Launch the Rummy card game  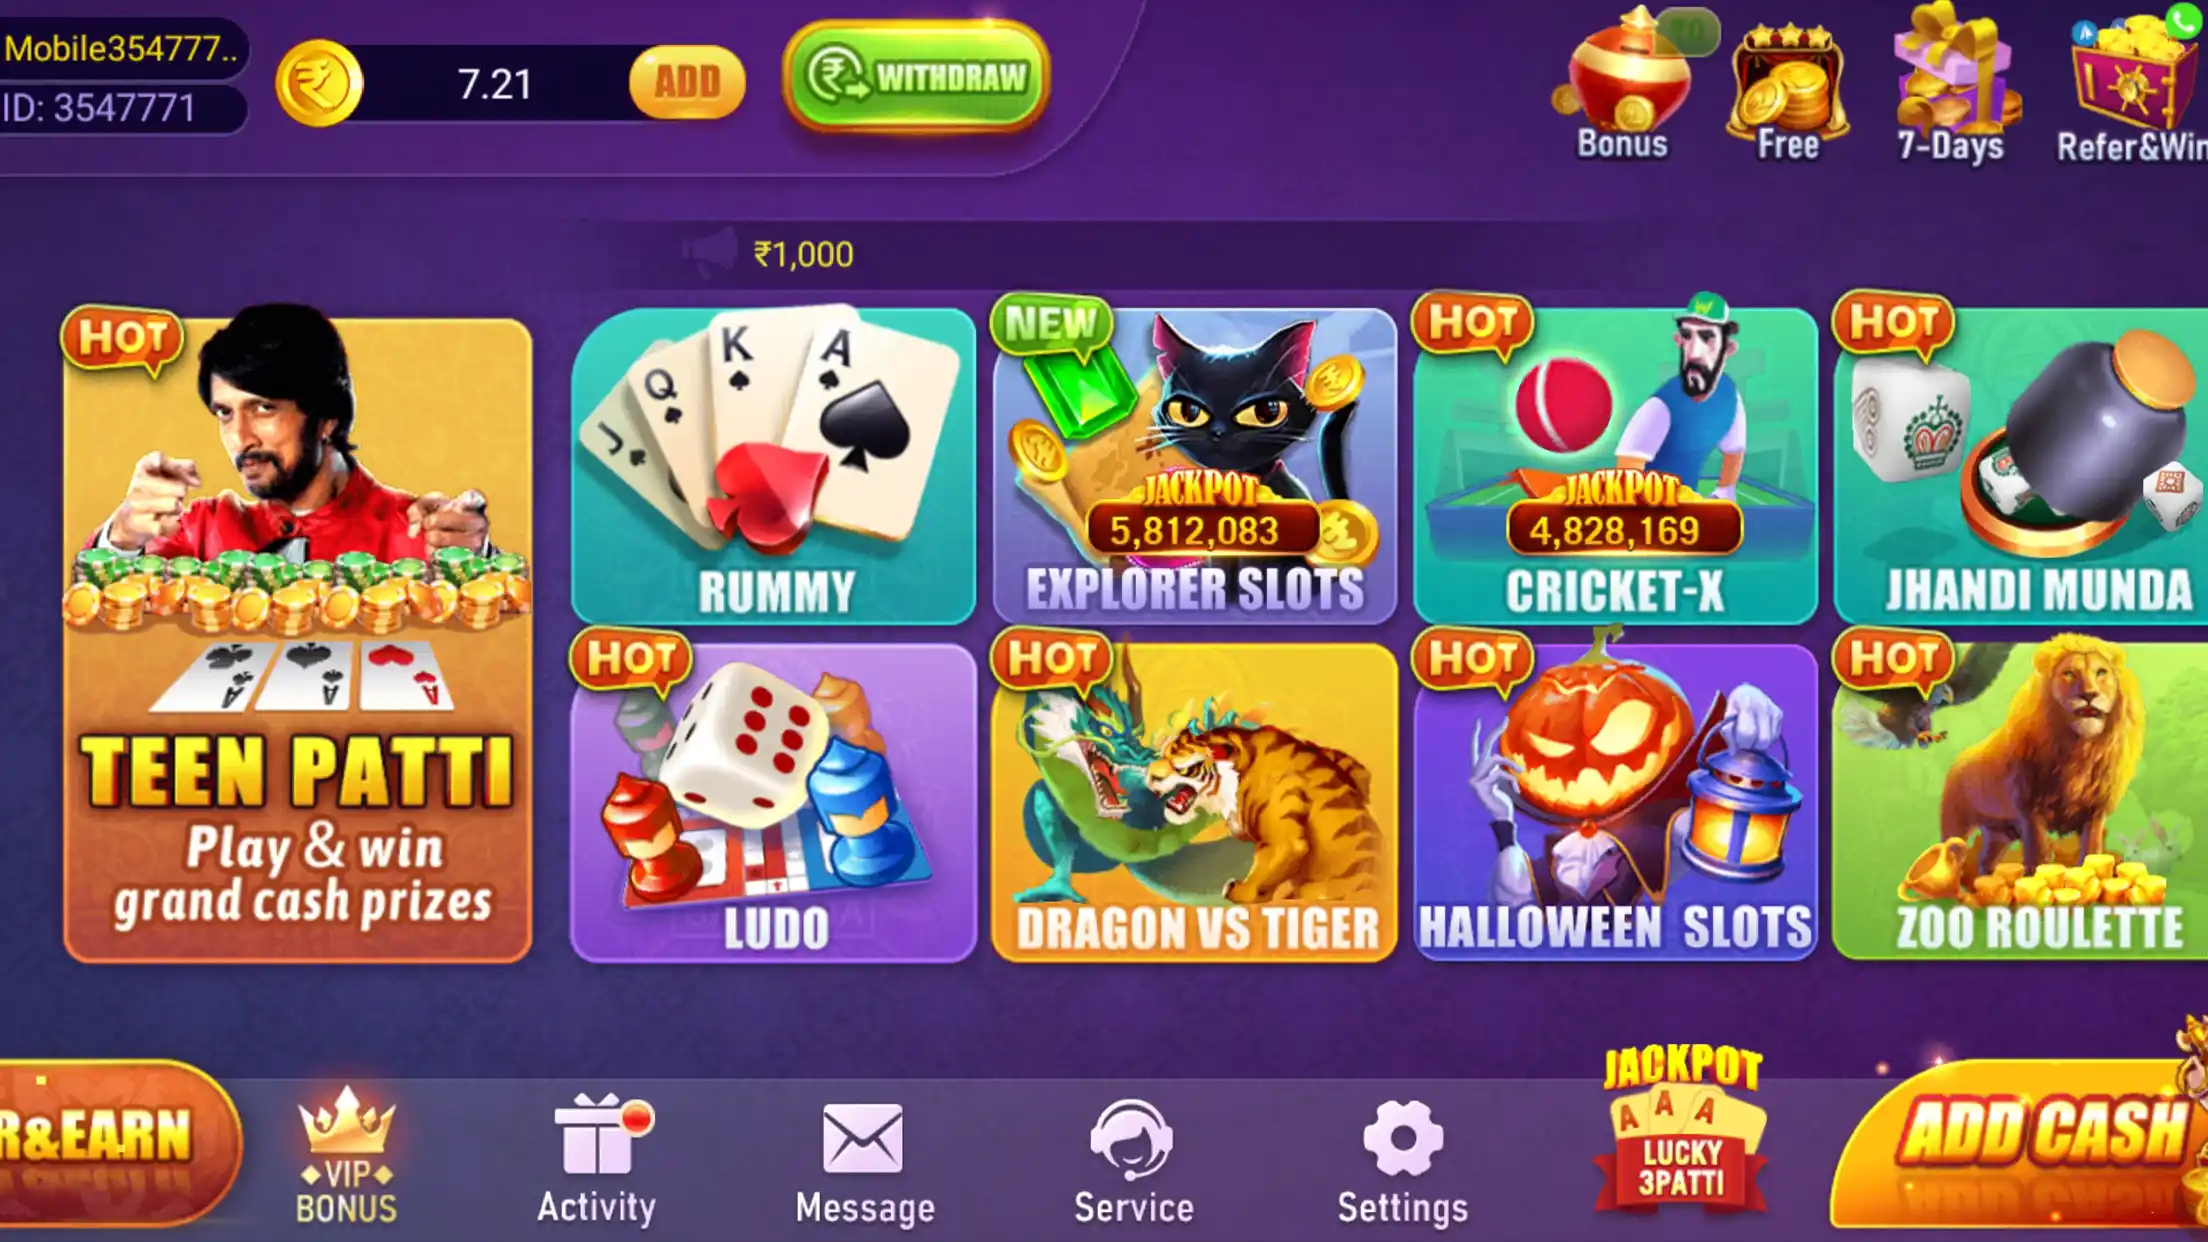pos(773,466)
